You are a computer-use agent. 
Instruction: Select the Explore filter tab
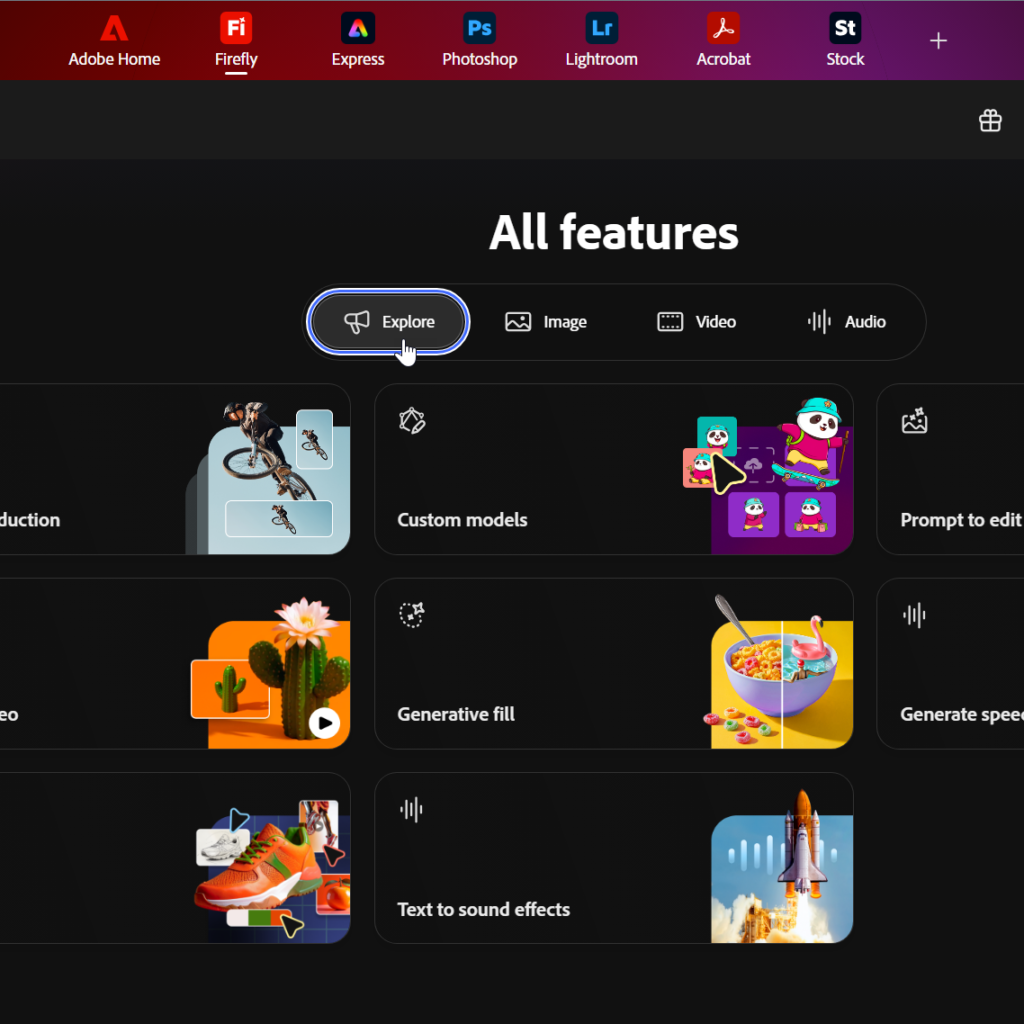click(x=389, y=322)
